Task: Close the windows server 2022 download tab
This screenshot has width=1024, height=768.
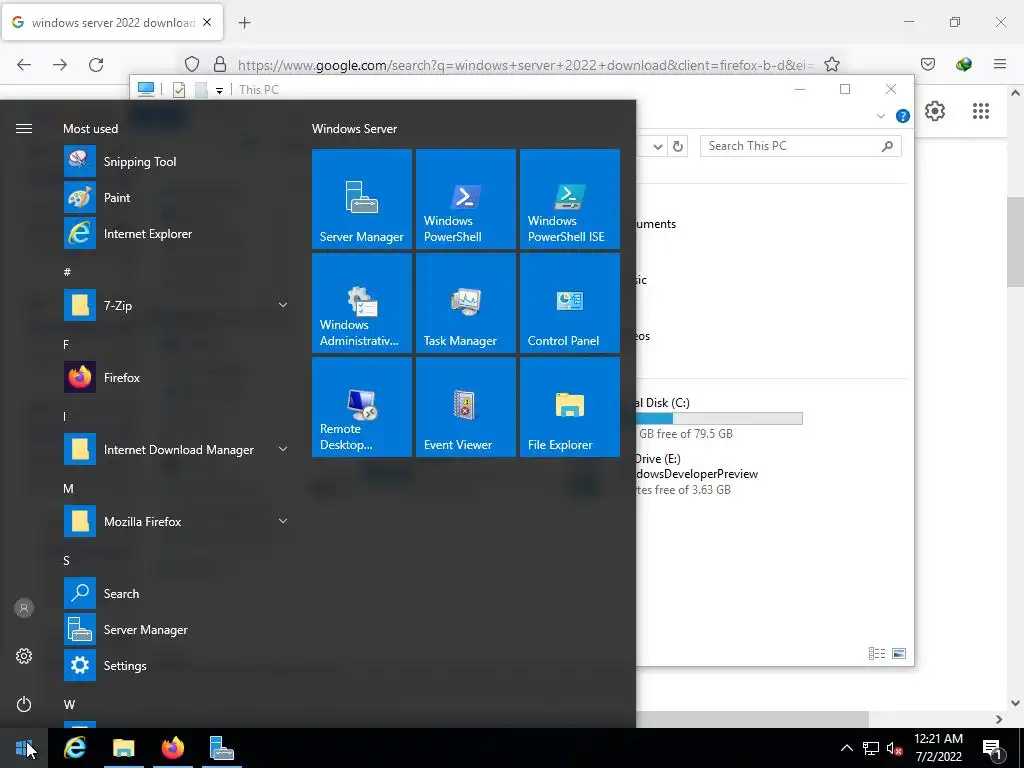Action: click(207, 22)
